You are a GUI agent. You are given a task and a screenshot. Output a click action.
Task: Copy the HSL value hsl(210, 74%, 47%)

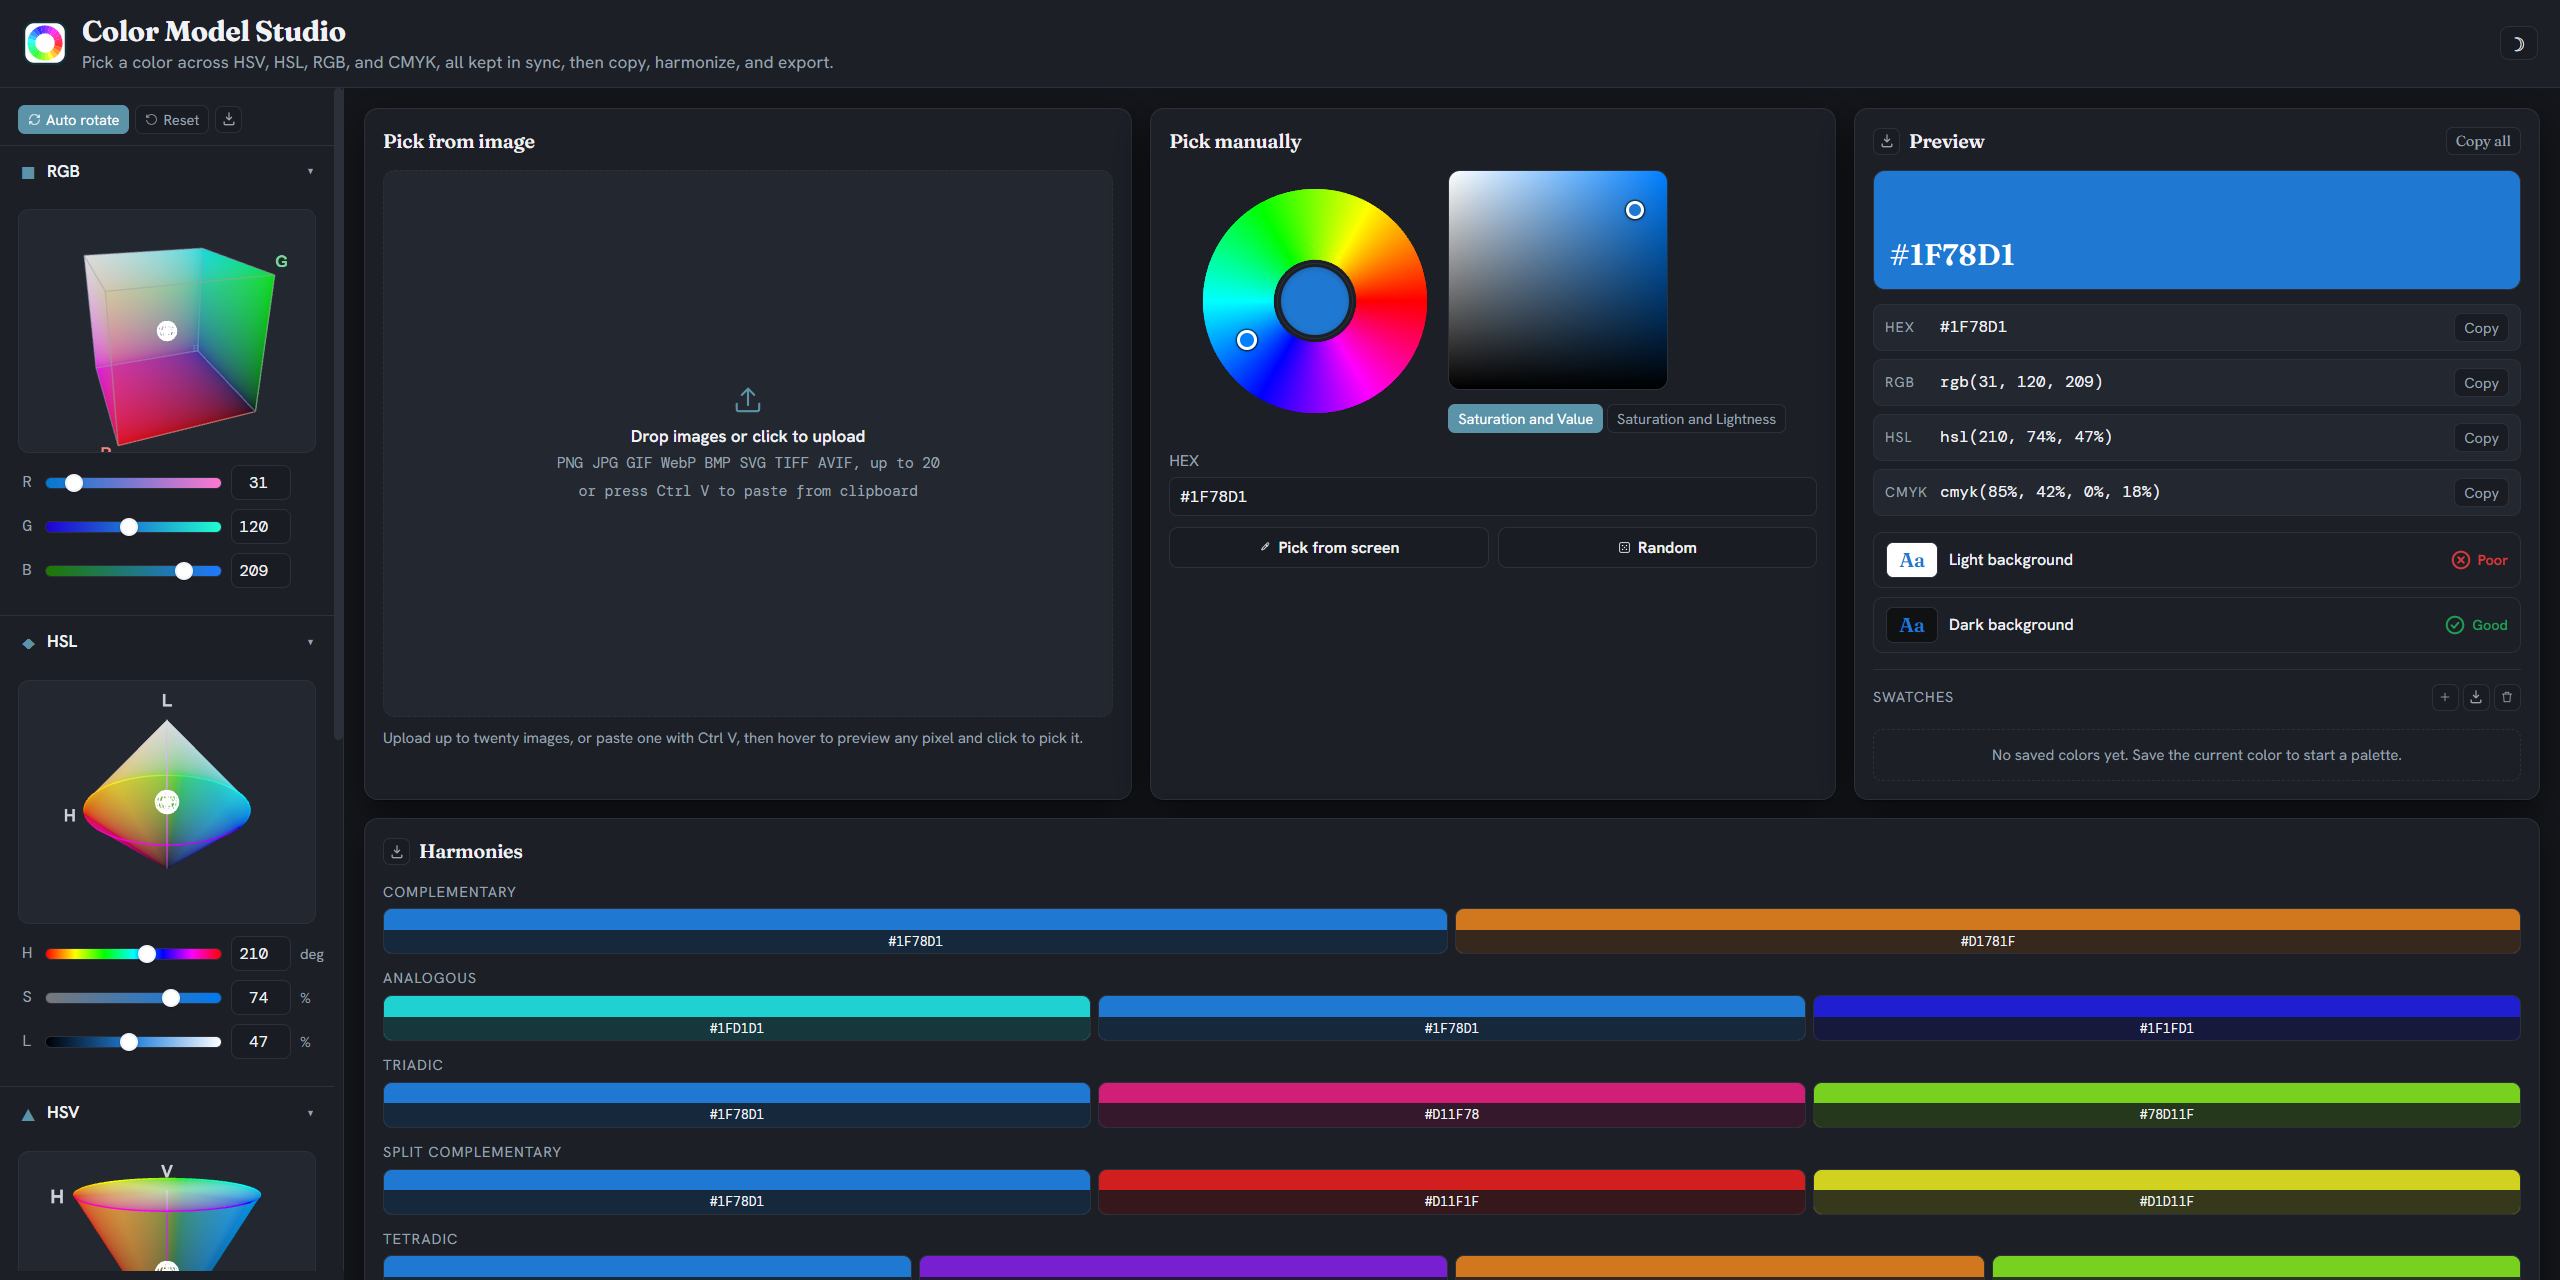(x=2481, y=438)
